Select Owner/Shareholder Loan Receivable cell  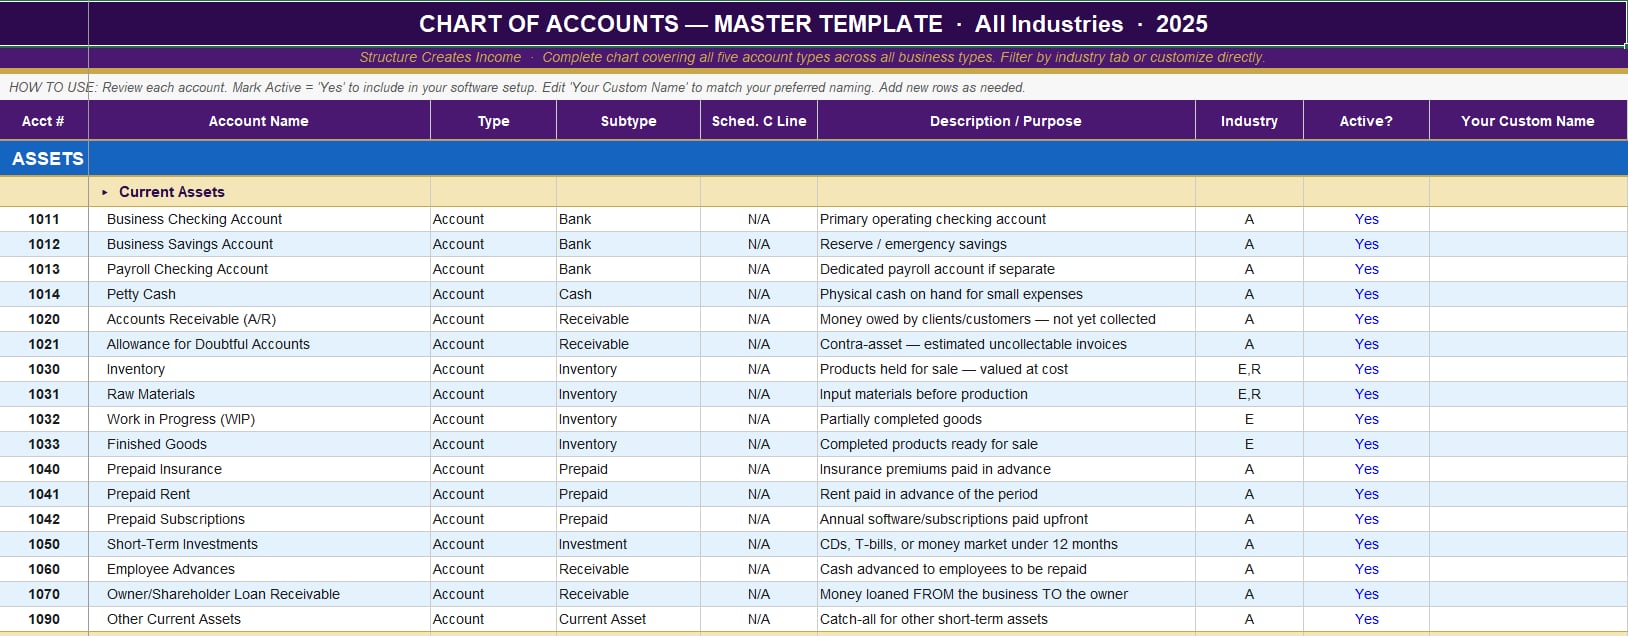coord(259,594)
